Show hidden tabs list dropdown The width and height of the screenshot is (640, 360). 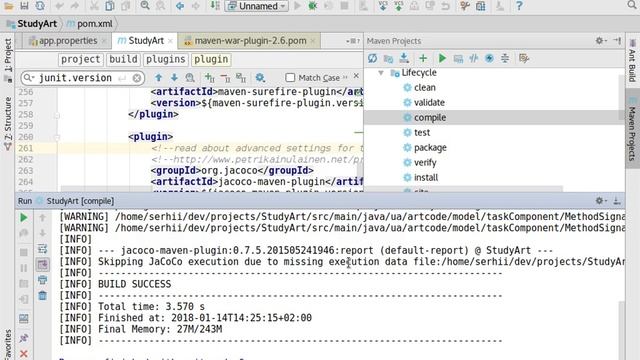tap(353, 41)
